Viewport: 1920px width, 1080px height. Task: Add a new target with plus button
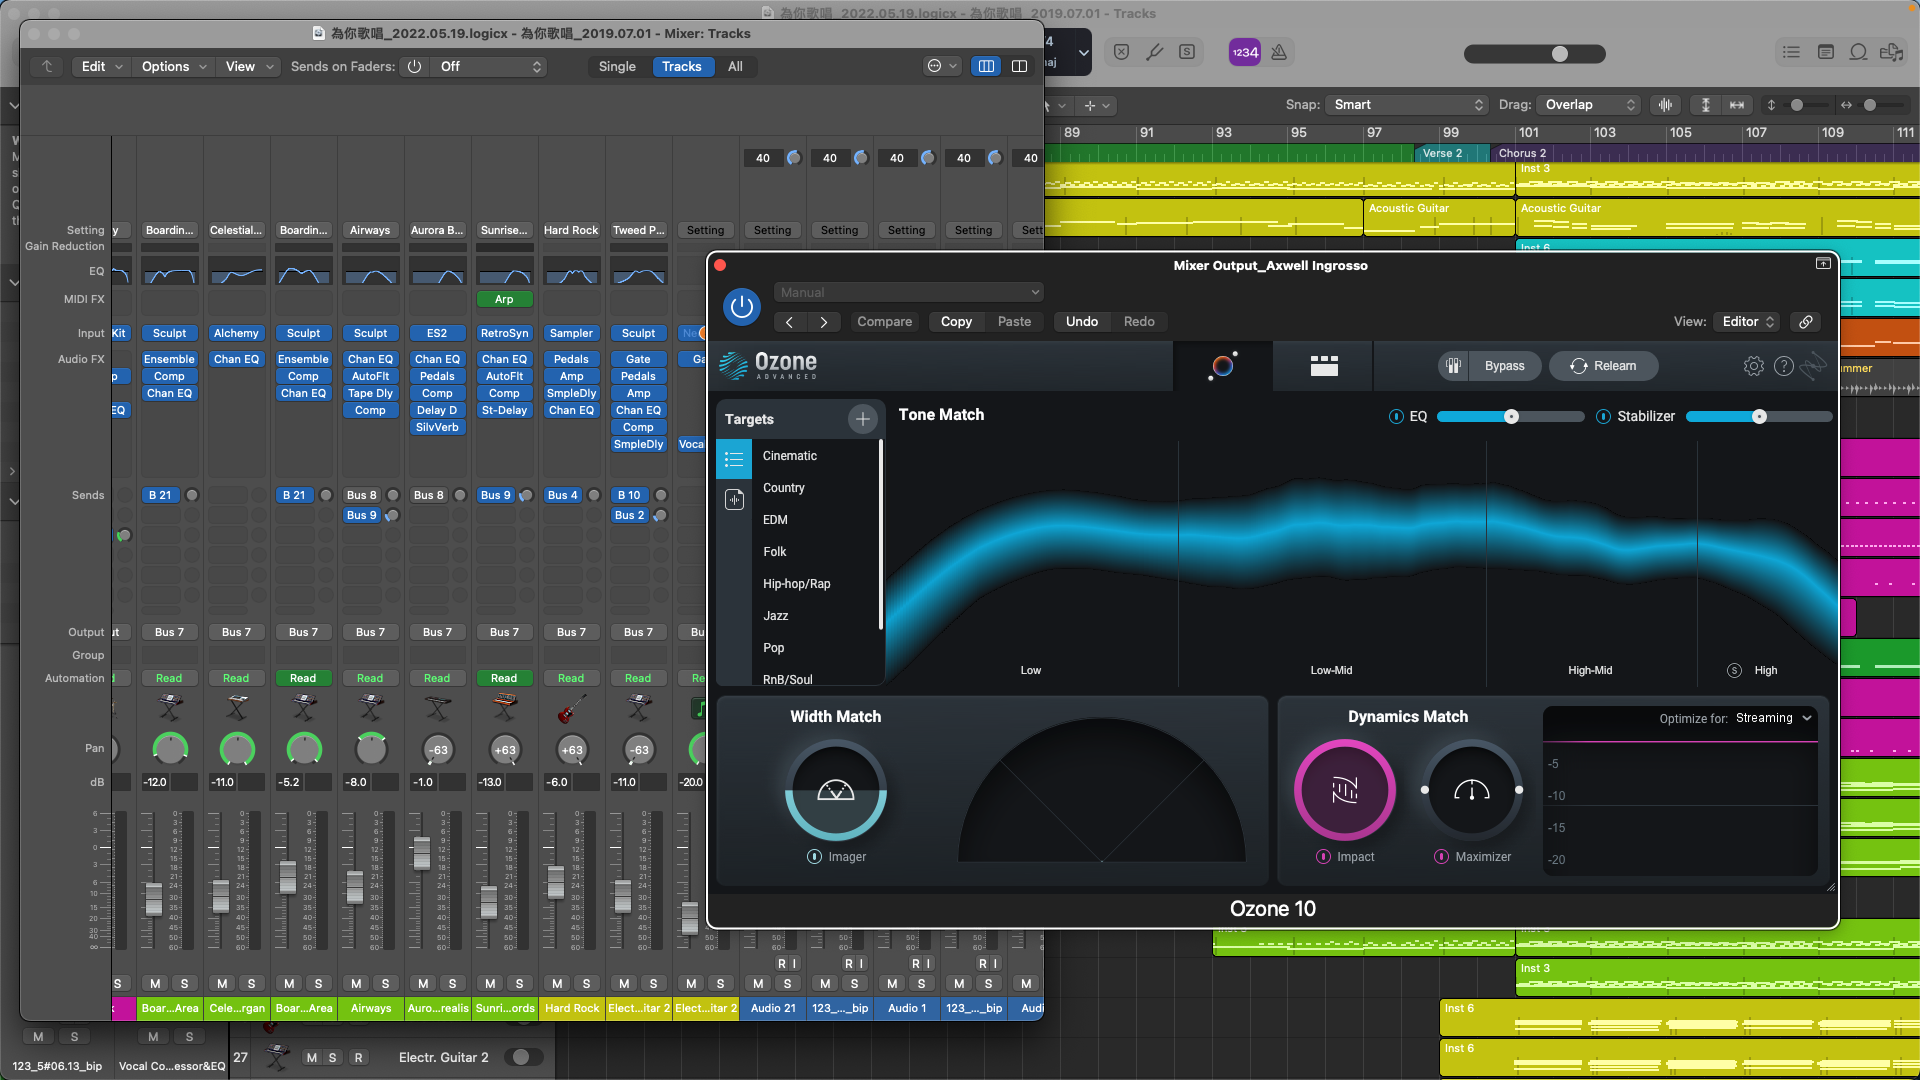point(862,419)
